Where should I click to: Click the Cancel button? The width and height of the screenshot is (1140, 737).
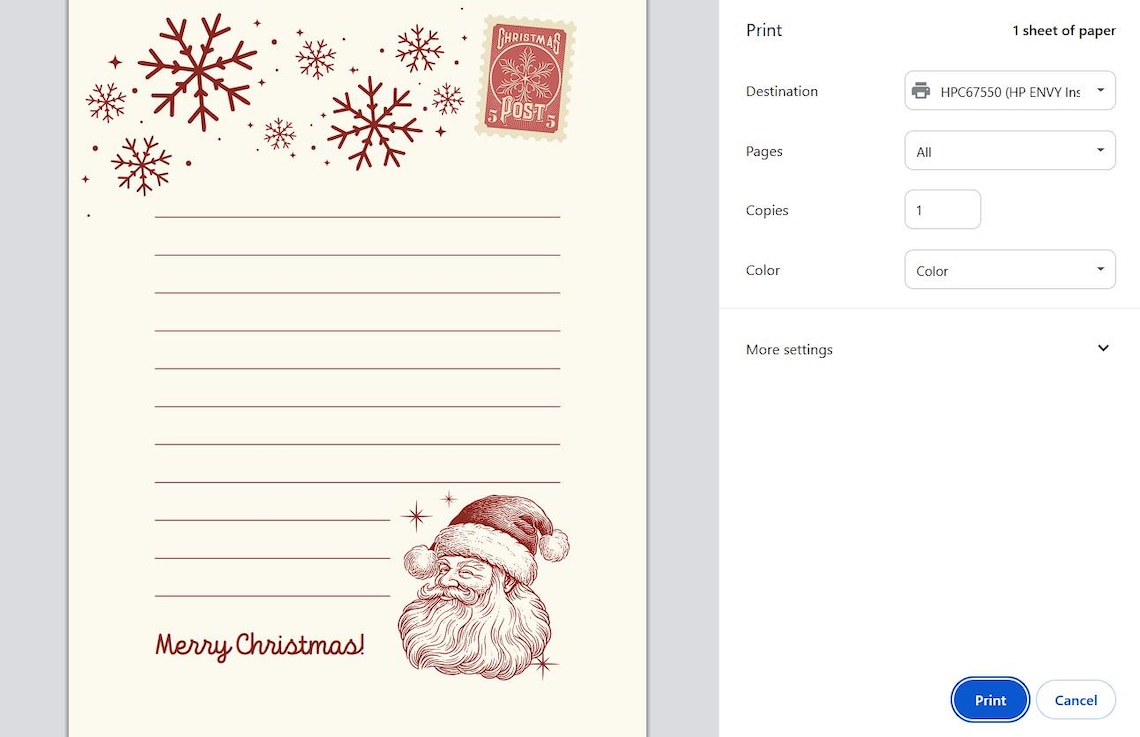coord(1075,700)
